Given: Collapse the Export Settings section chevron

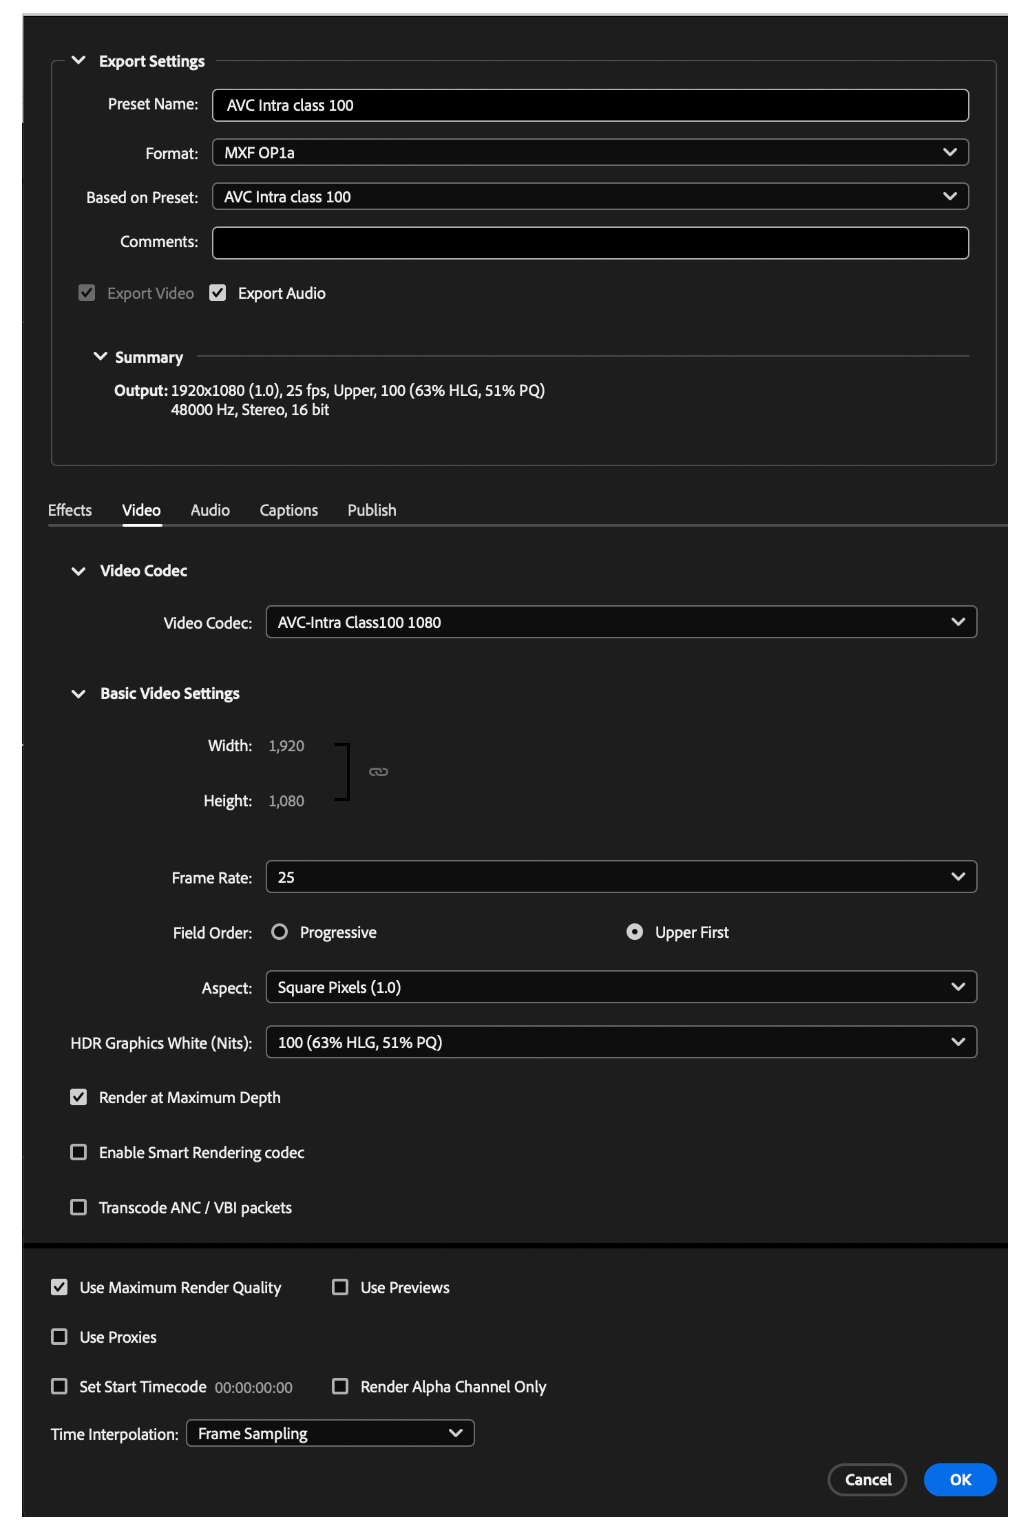Looking at the screenshot, I should [x=79, y=61].
